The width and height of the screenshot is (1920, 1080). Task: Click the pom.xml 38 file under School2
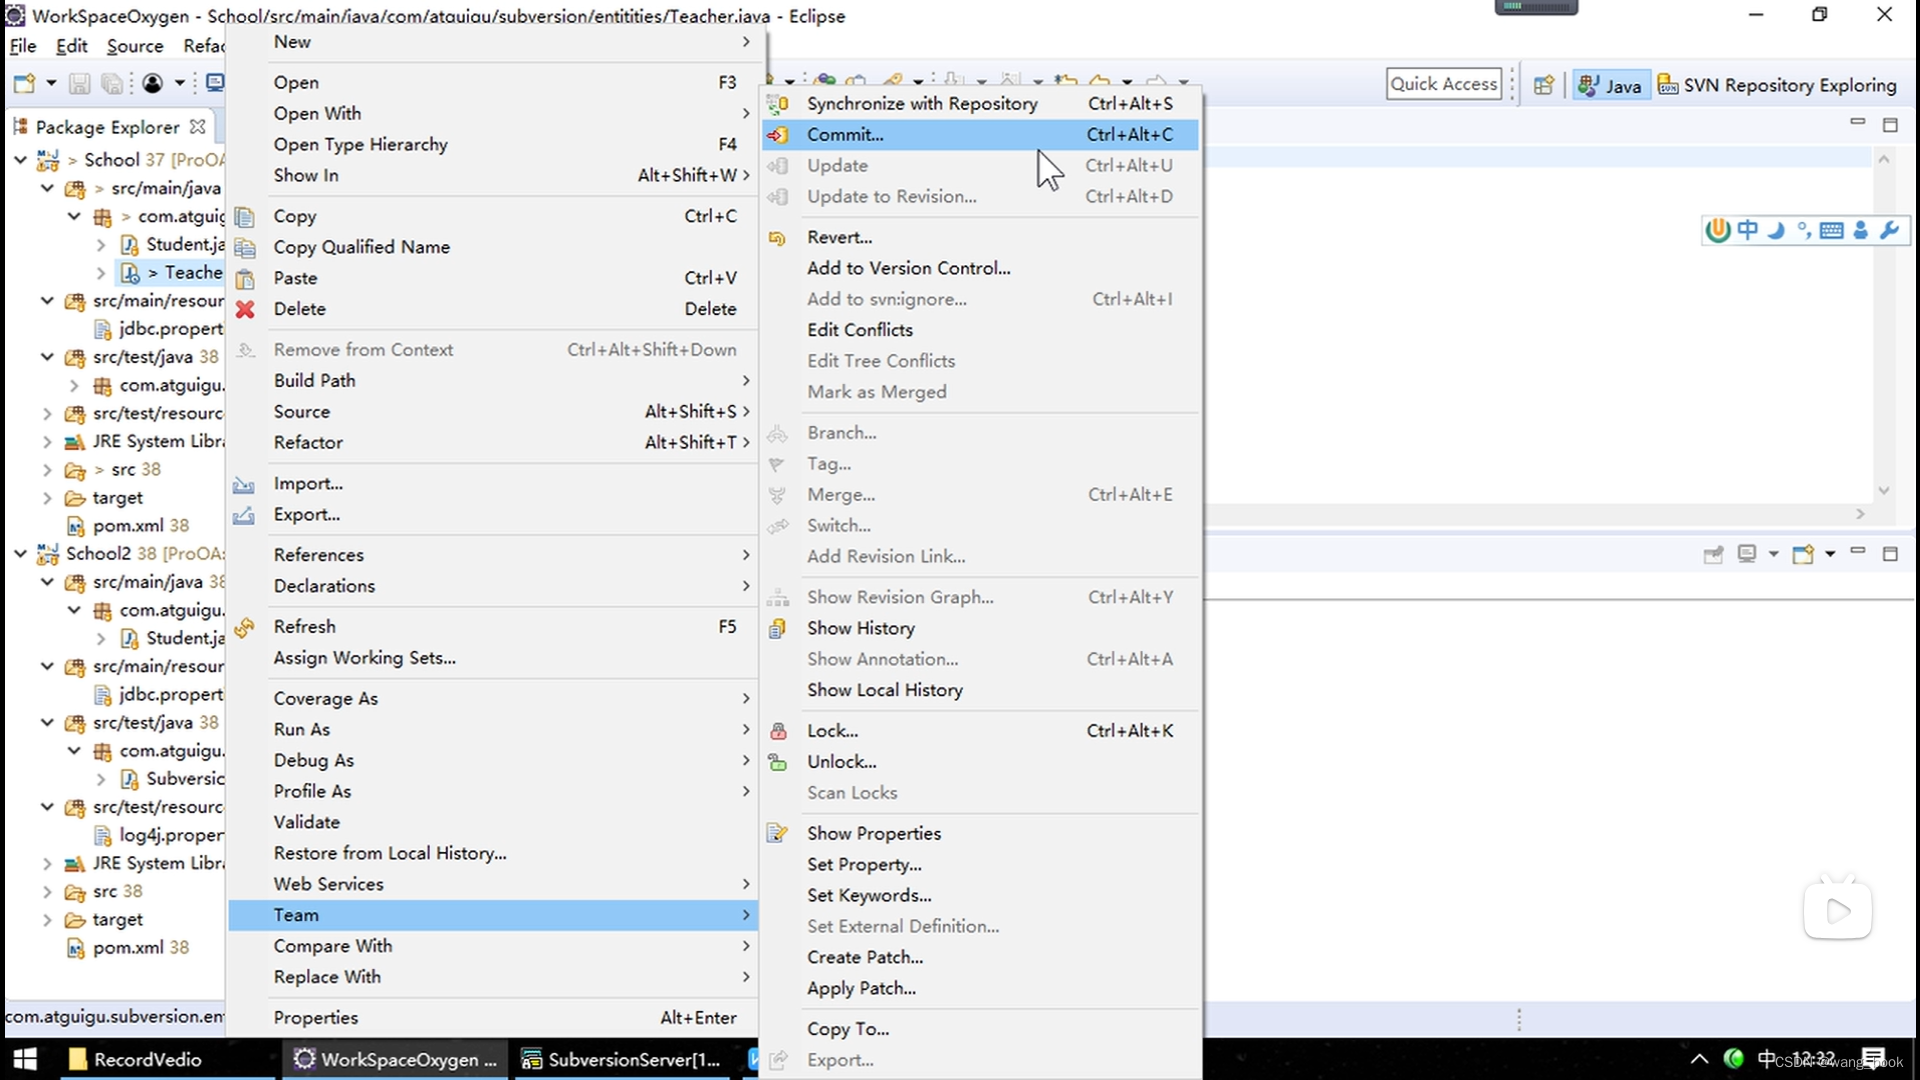click(x=140, y=947)
